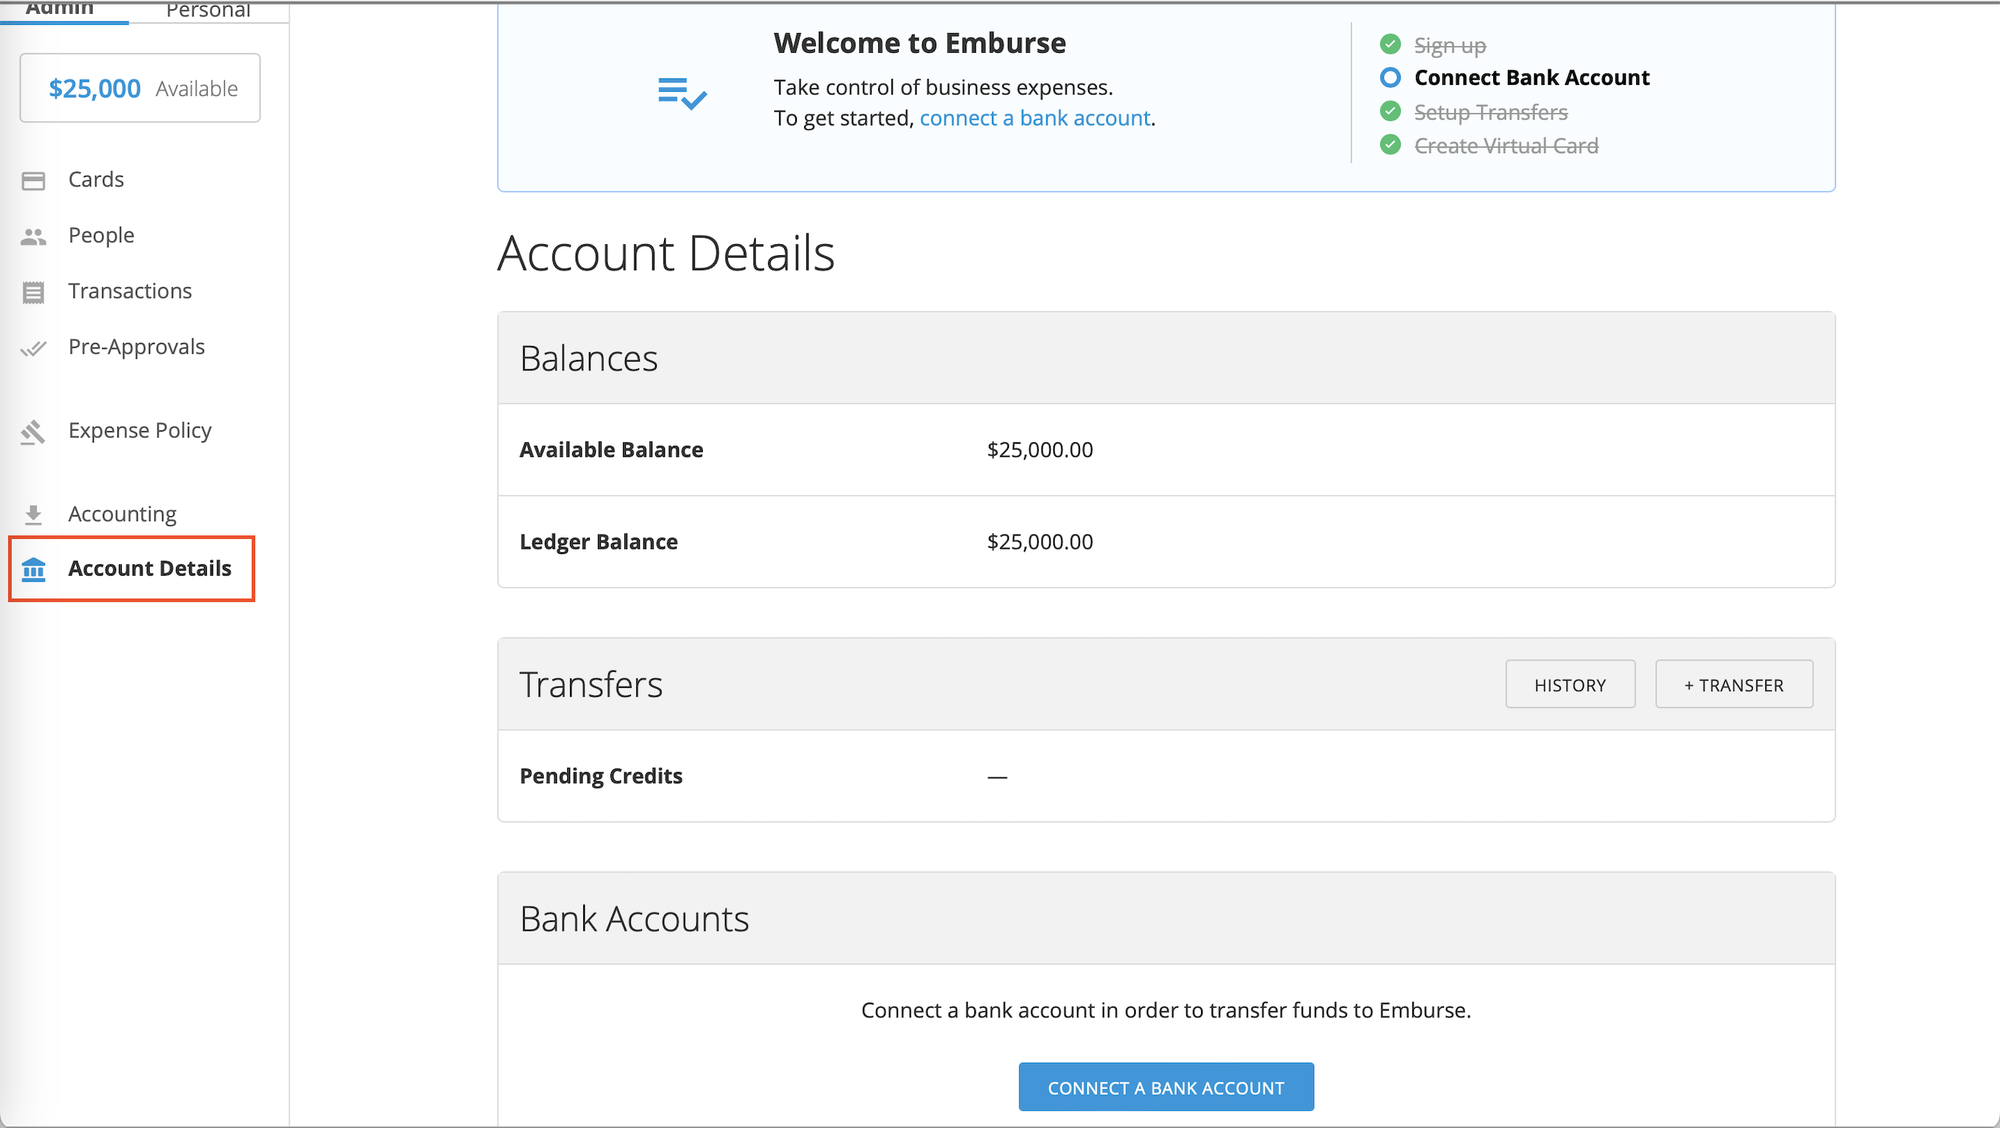Open transfer HISTORY

(x=1569, y=684)
